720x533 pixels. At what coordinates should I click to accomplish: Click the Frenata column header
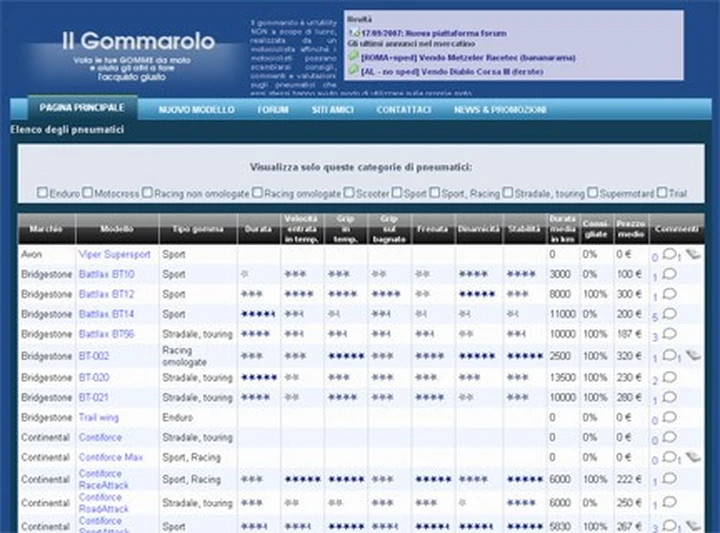[433, 229]
